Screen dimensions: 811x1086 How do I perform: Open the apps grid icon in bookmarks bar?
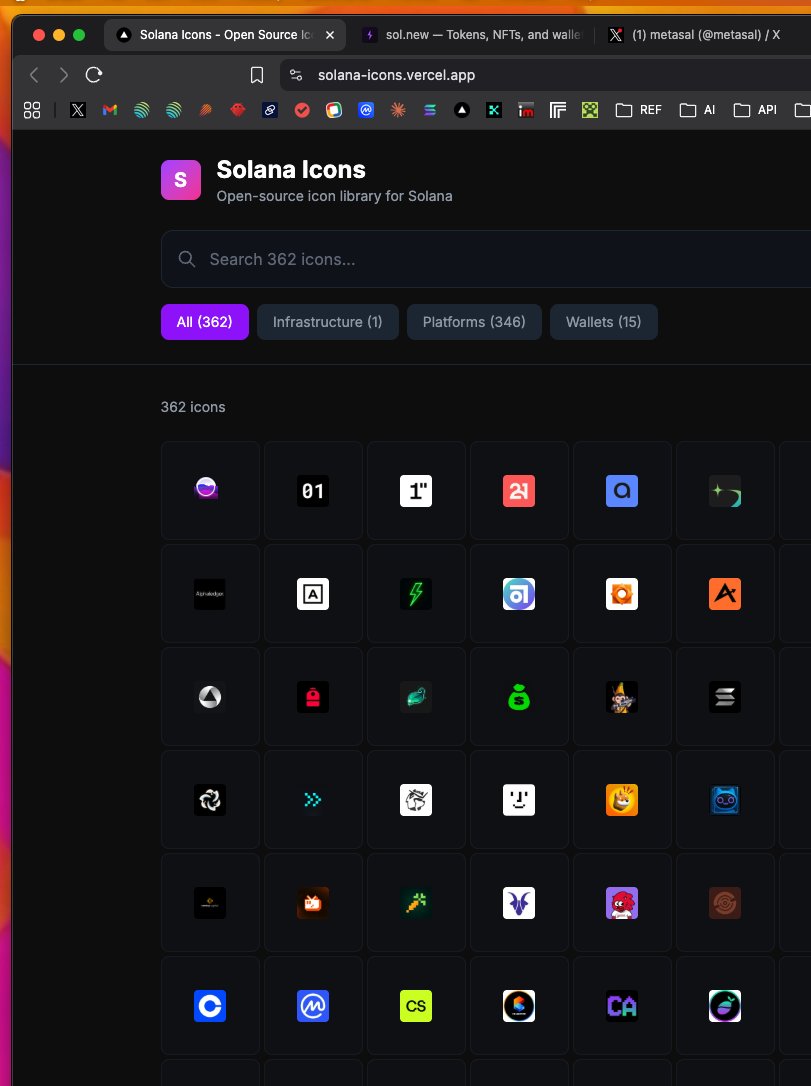coord(32,109)
